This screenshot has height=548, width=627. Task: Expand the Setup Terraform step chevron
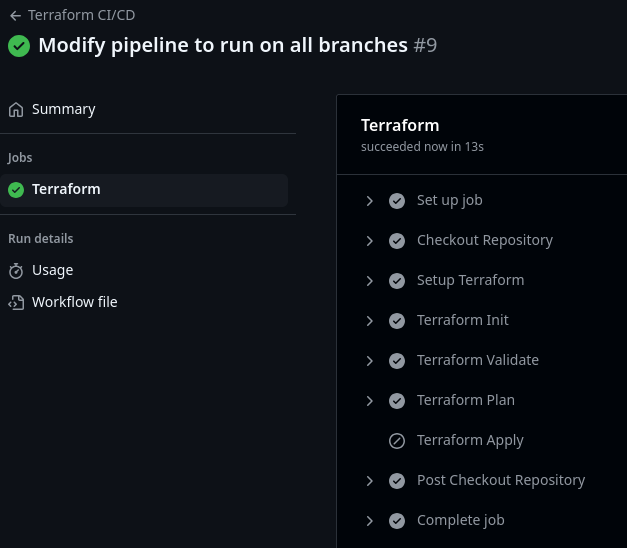(x=369, y=281)
